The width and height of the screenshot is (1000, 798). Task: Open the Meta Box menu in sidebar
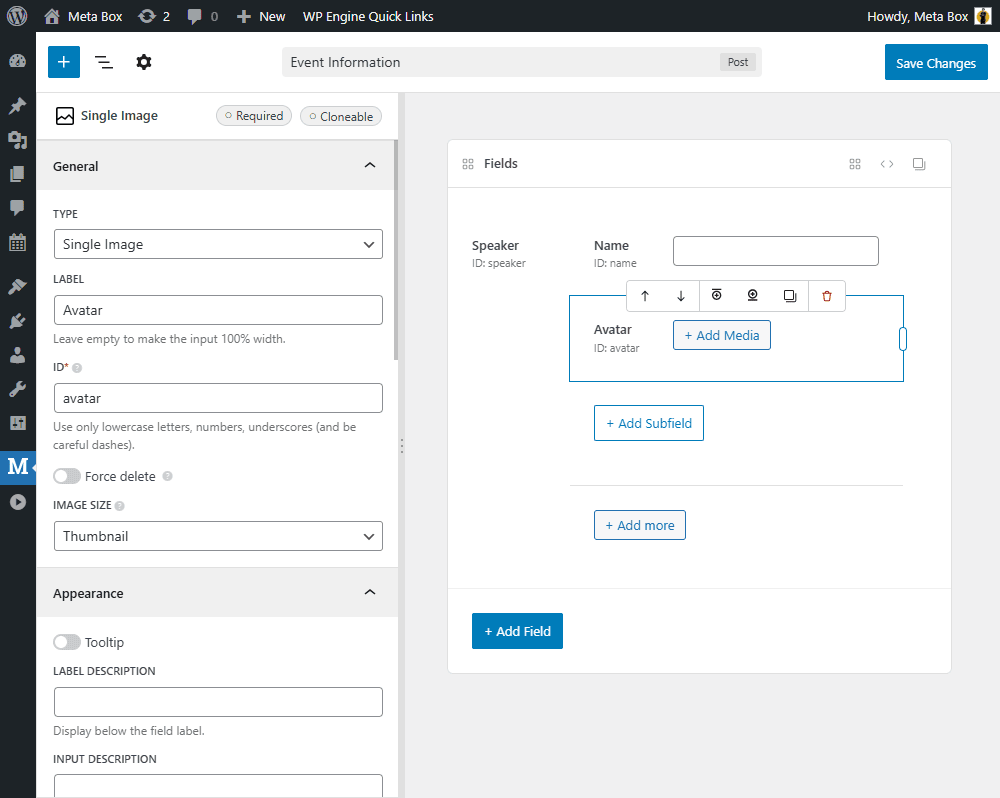[x=18, y=466]
